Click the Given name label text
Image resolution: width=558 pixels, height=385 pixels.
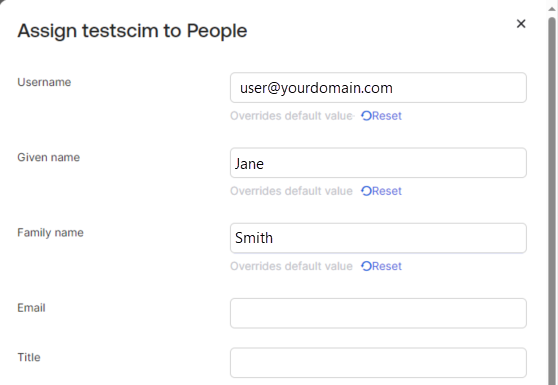(48, 157)
